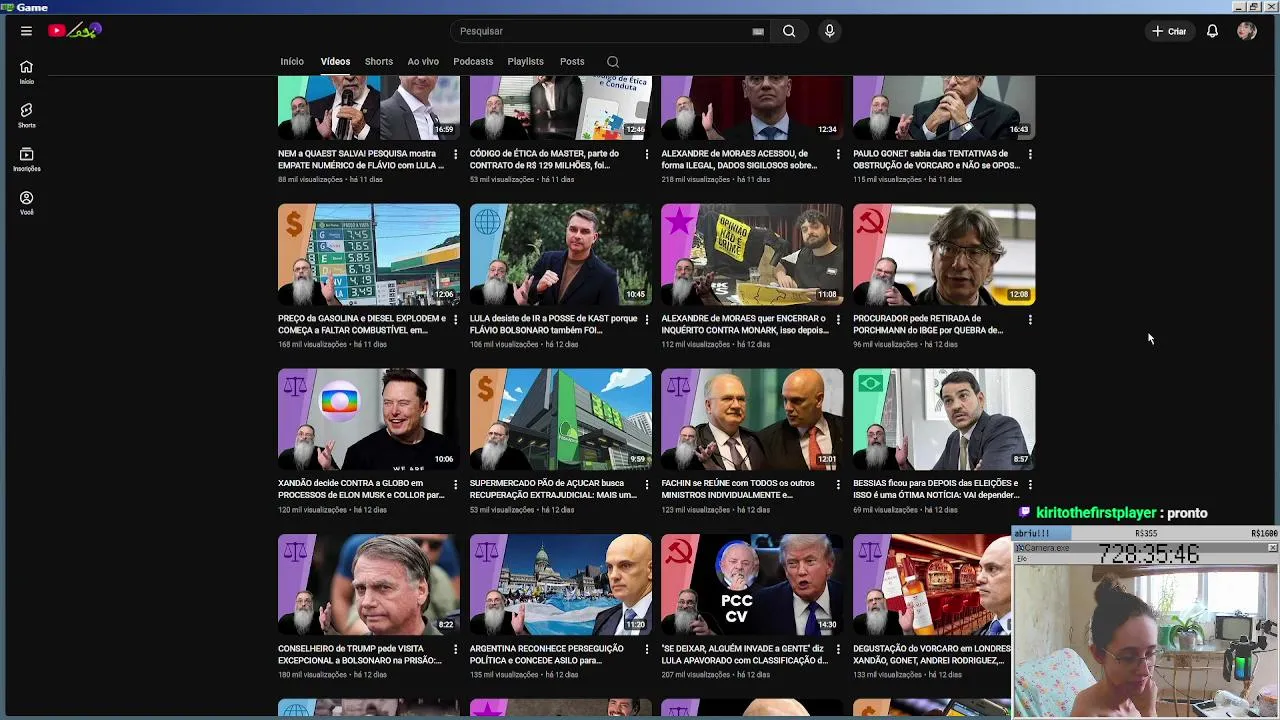Open options for CONSELHEIRO de TRUMP video

[455, 649]
